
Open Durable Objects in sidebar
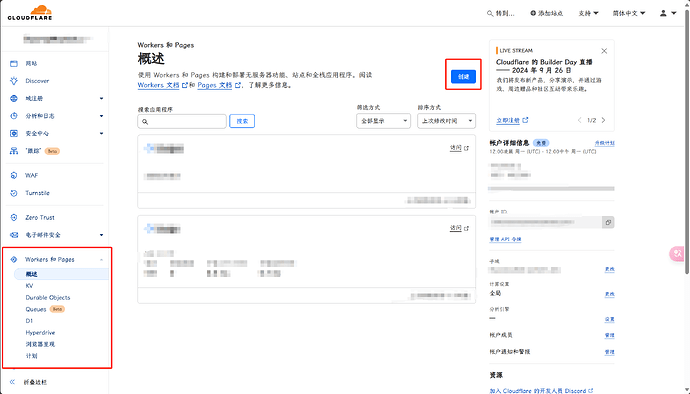click(48, 298)
